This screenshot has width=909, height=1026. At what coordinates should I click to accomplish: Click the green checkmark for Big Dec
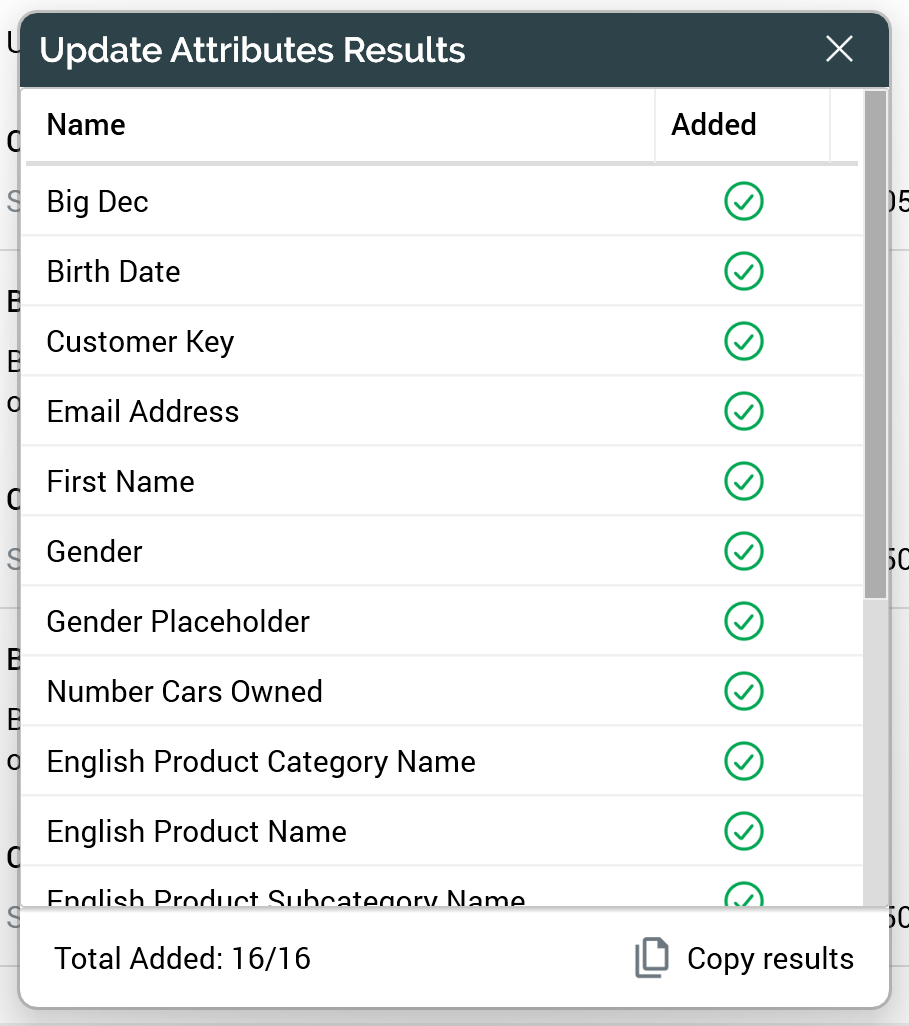[743, 201]
